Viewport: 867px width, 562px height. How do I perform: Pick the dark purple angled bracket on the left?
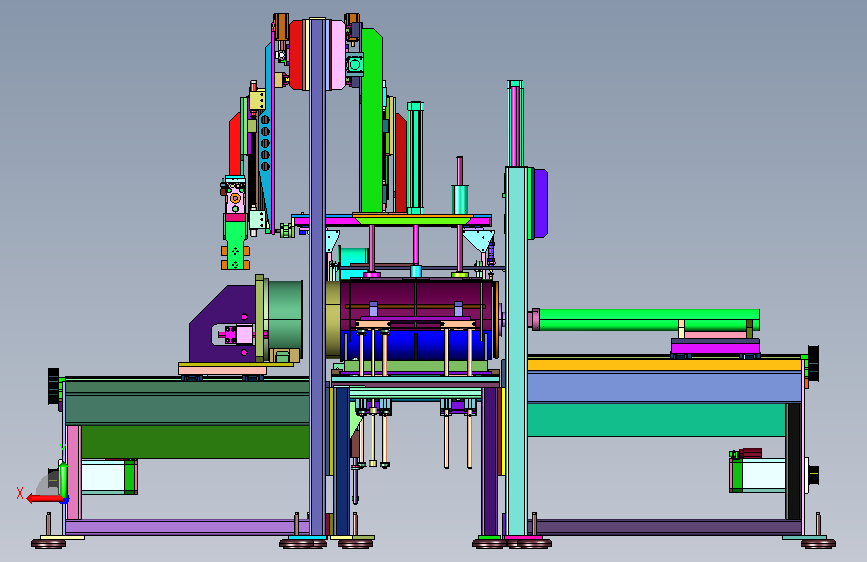221,326
